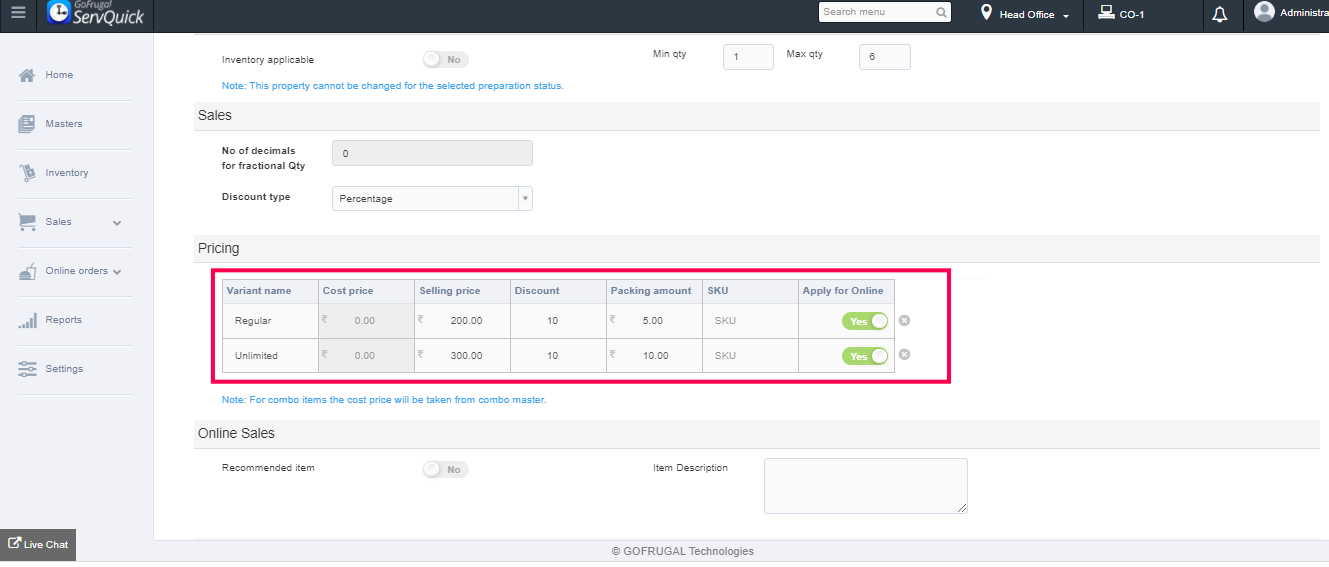This screenshot has width=1329, height=567.
Task: Open the Head Office location dropdown
Action: [x=1034, y=15]
